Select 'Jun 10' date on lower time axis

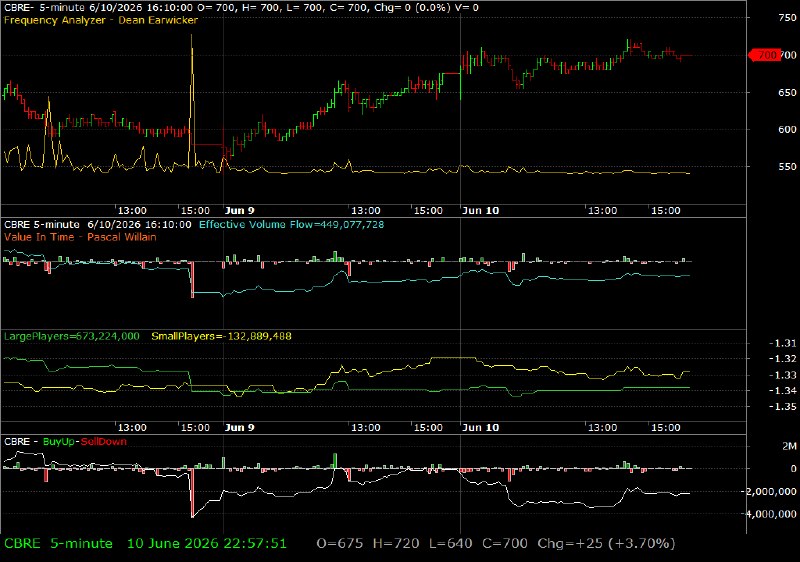click(481, 427)
